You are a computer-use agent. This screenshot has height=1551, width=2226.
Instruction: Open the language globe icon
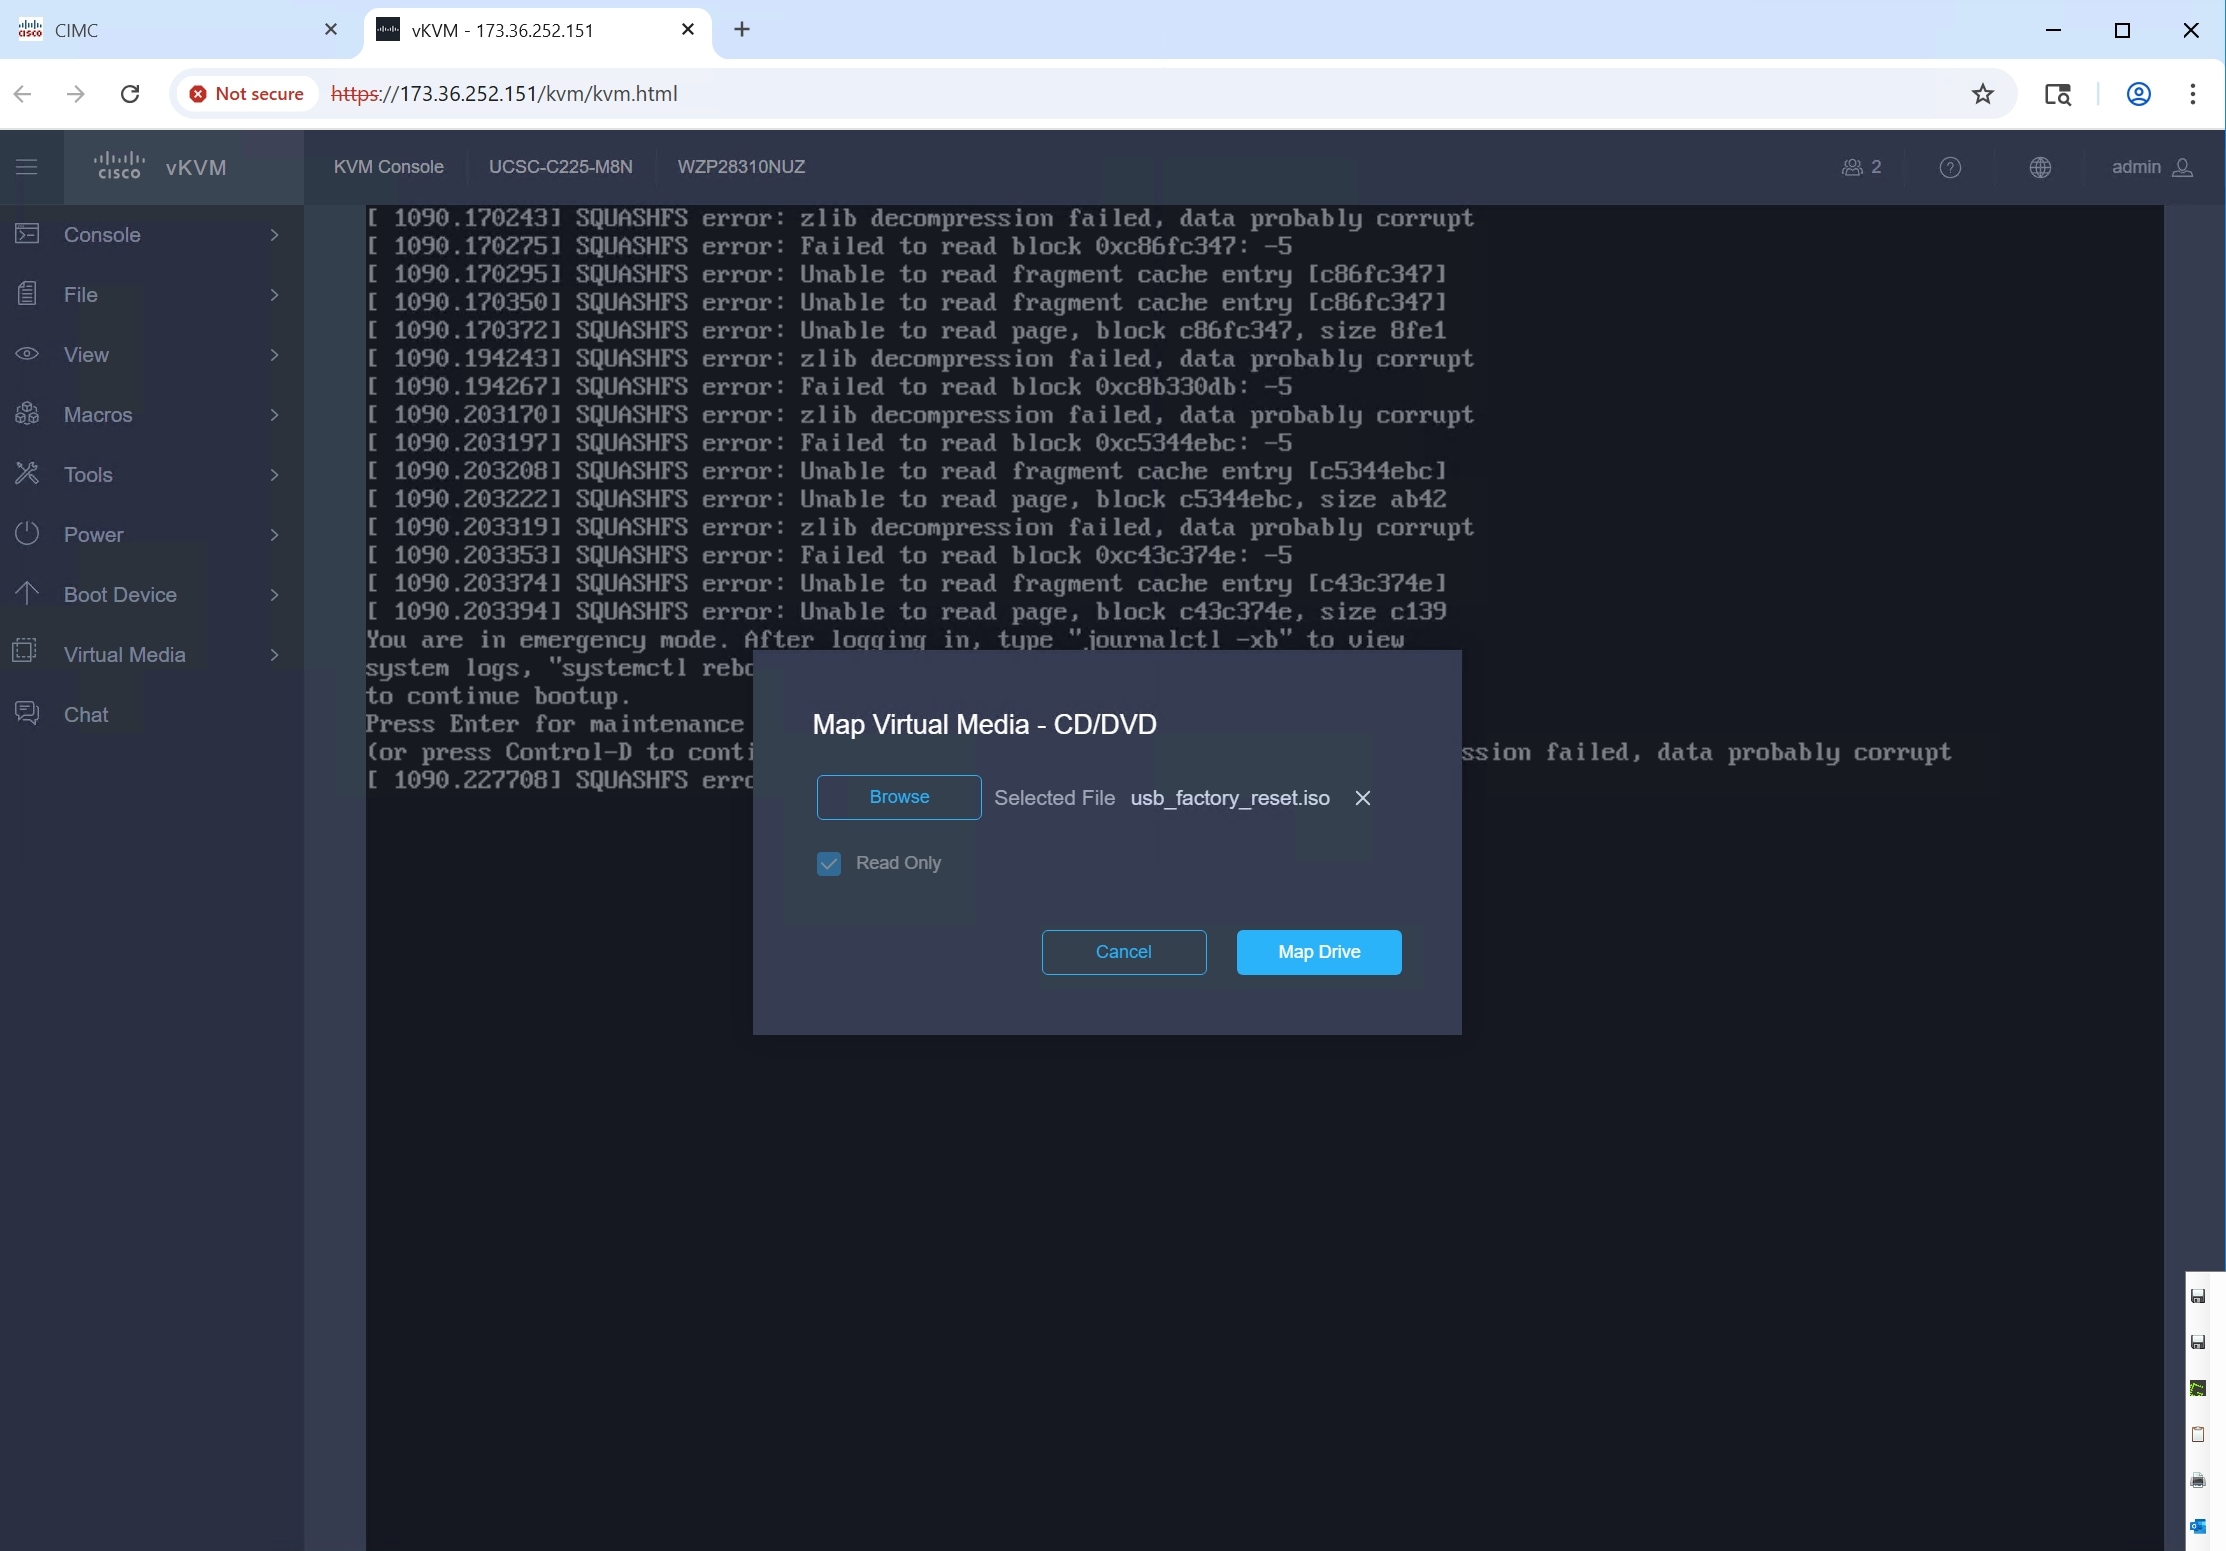2041,167
